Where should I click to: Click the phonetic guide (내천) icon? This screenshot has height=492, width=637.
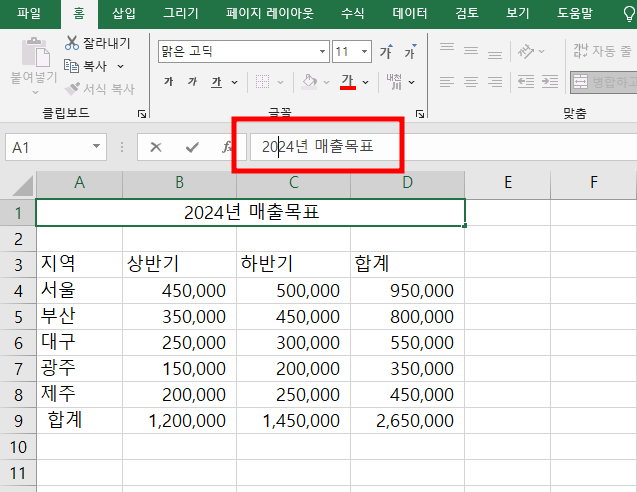tap(394, 82)
